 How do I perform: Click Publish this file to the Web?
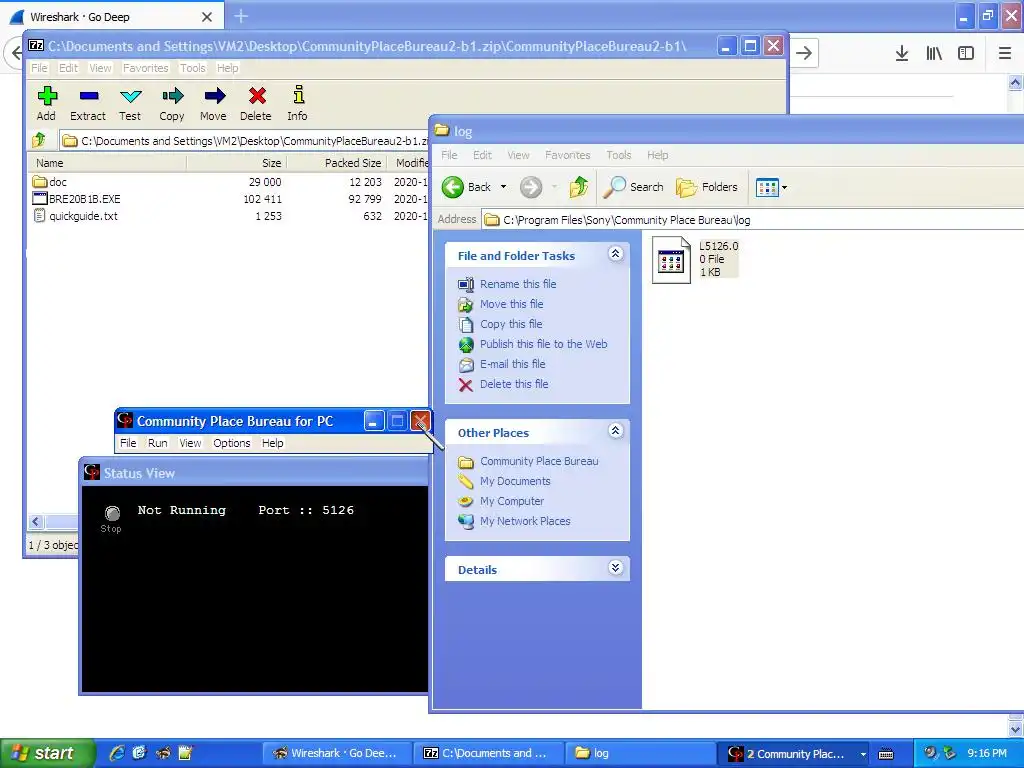(x=543, y=344)
